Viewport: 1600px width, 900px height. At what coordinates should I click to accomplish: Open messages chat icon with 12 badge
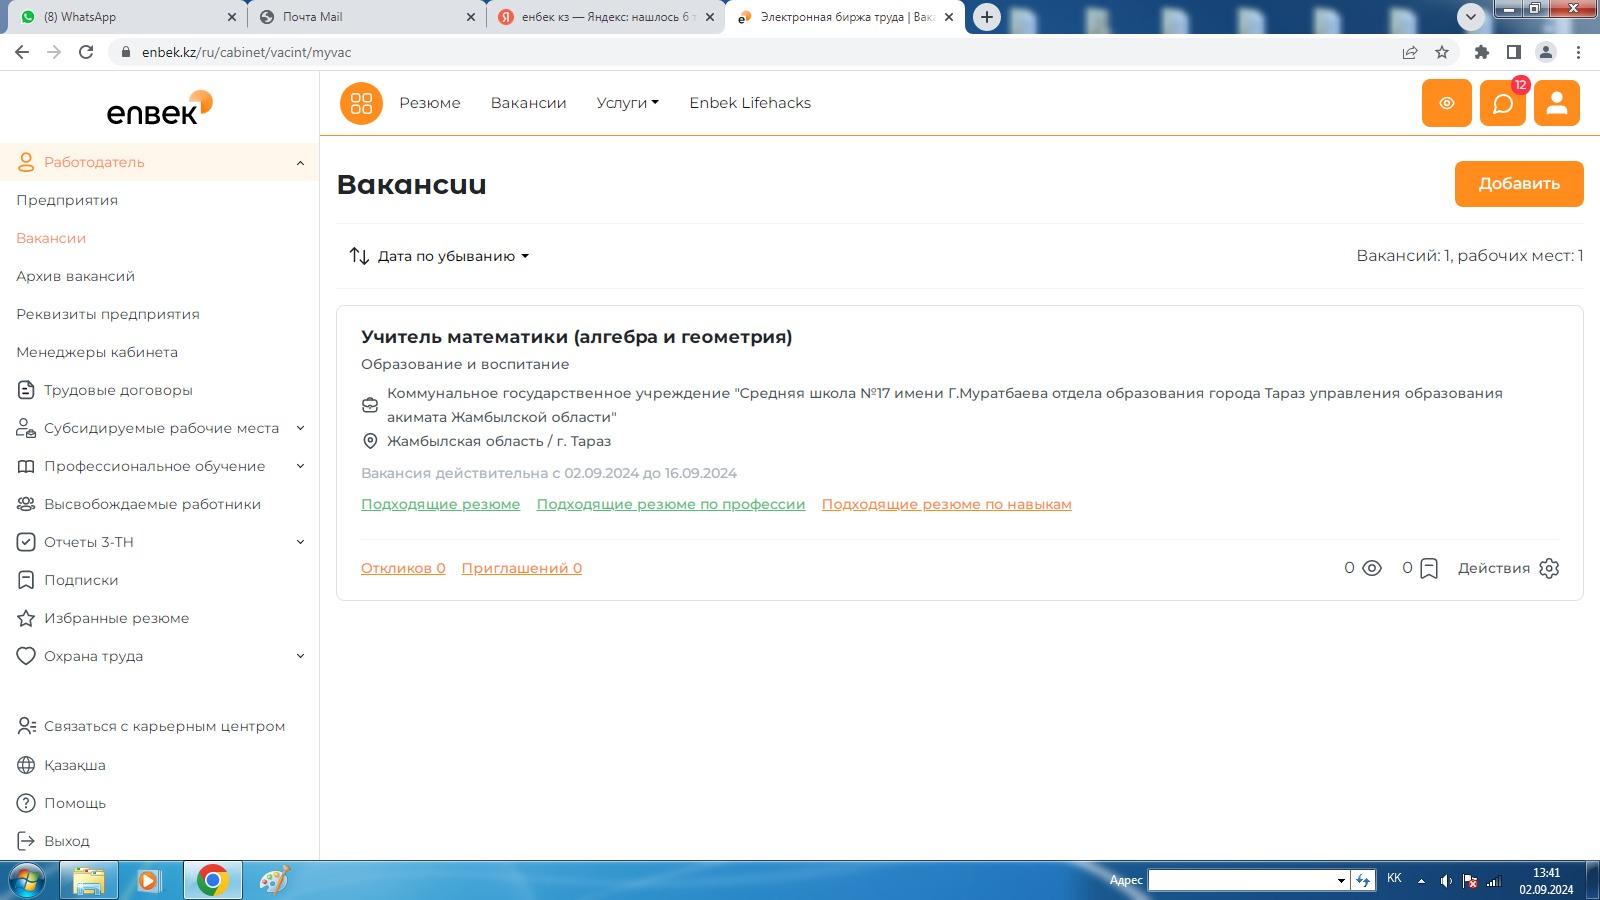click(1503, 103)
